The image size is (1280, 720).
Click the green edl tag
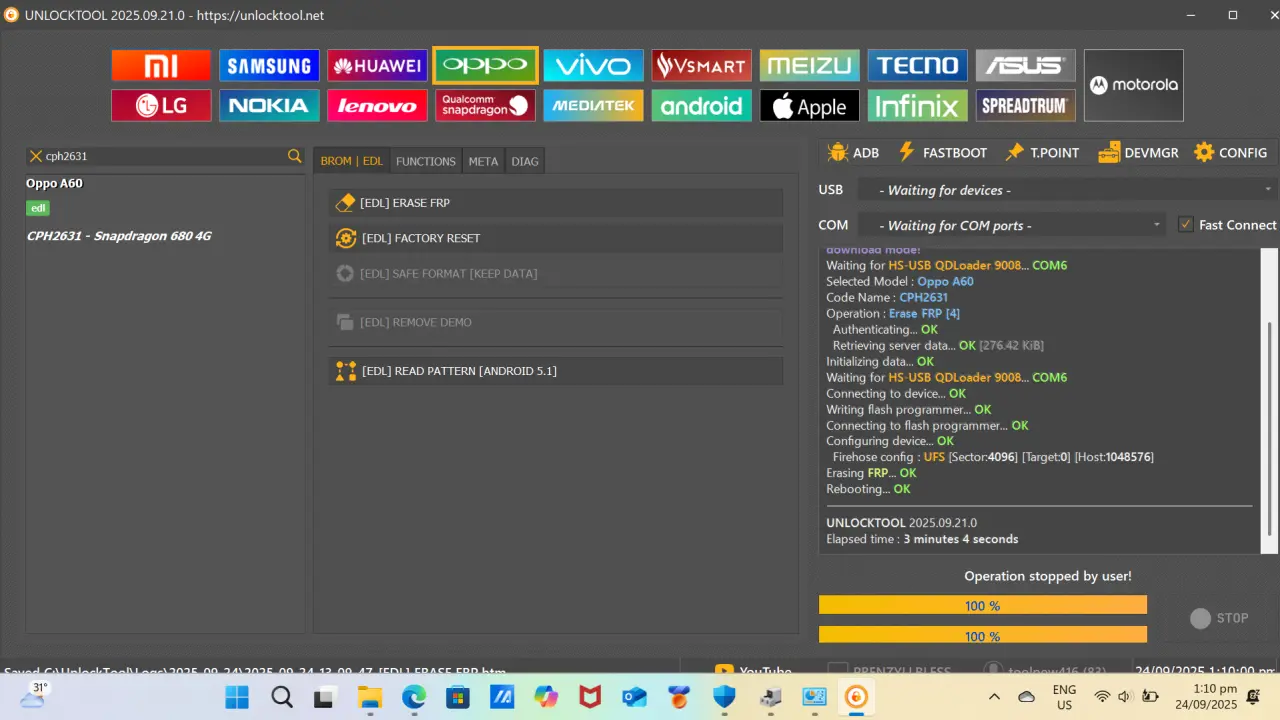38,208
